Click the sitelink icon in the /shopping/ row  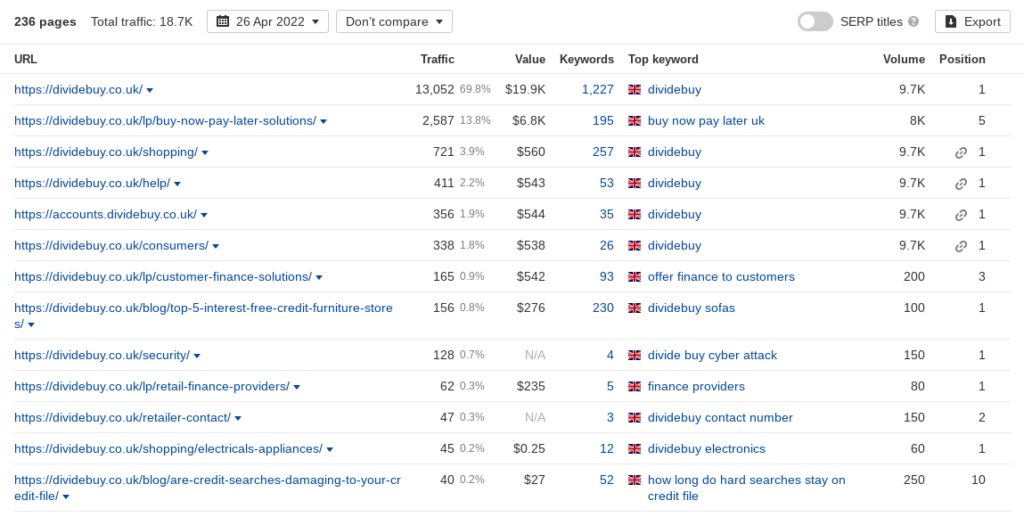(x=961, y=153)
